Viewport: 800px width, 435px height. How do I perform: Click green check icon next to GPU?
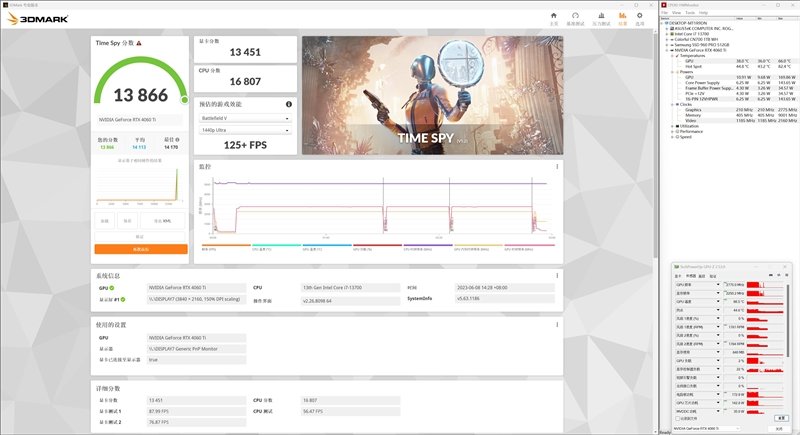[112, 288]
